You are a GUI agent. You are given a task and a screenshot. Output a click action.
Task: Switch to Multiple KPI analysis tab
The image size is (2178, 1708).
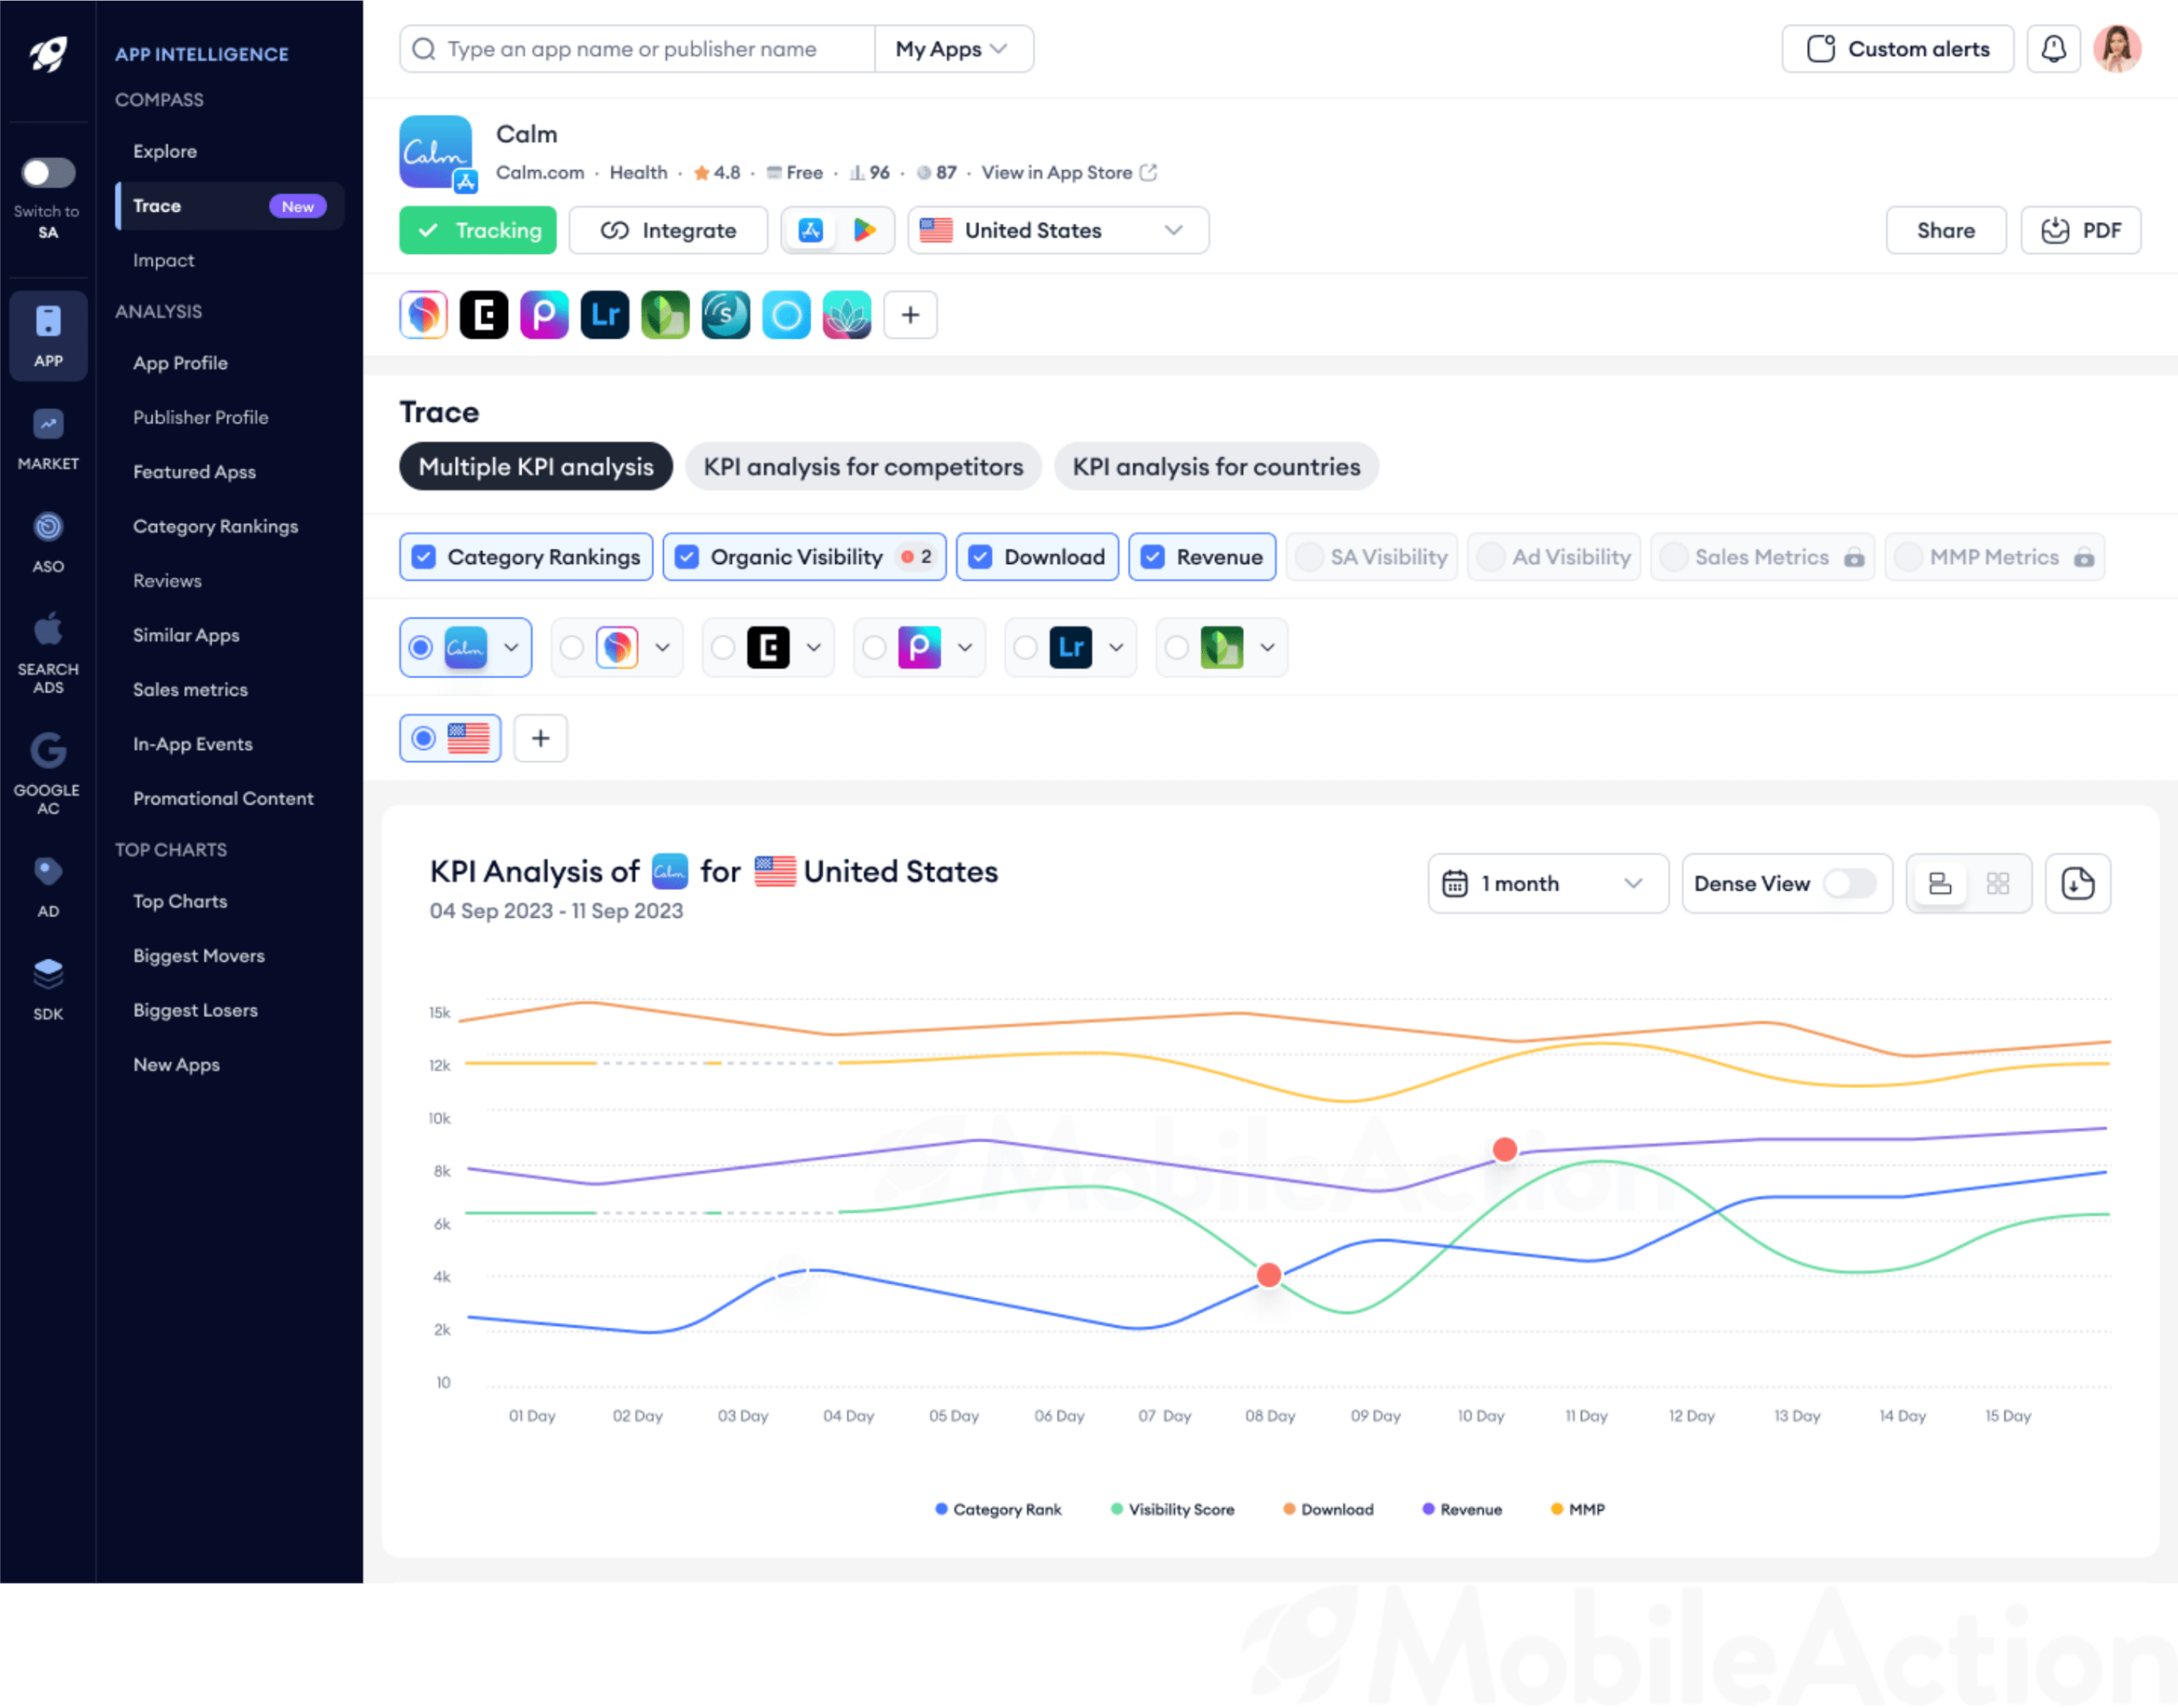coord(536,467)
